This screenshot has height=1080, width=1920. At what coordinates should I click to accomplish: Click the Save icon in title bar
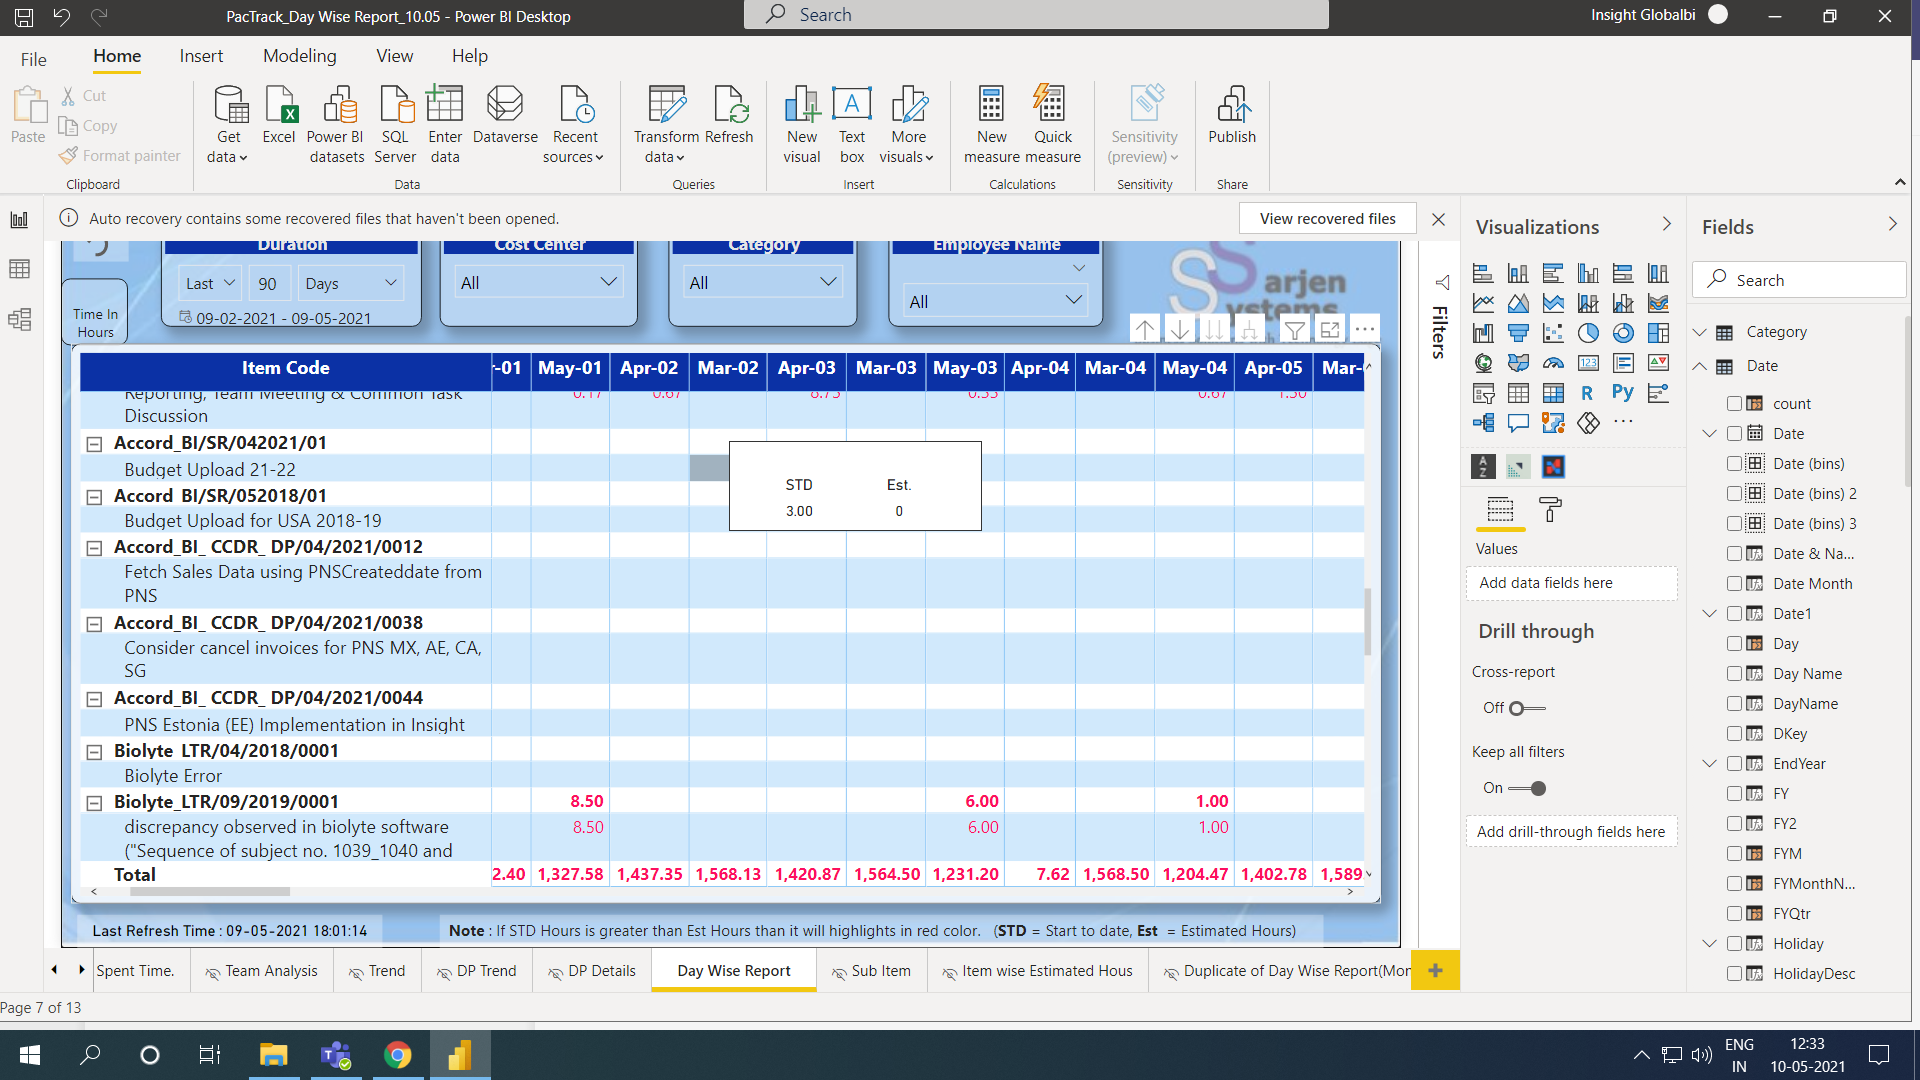(24, 16)
